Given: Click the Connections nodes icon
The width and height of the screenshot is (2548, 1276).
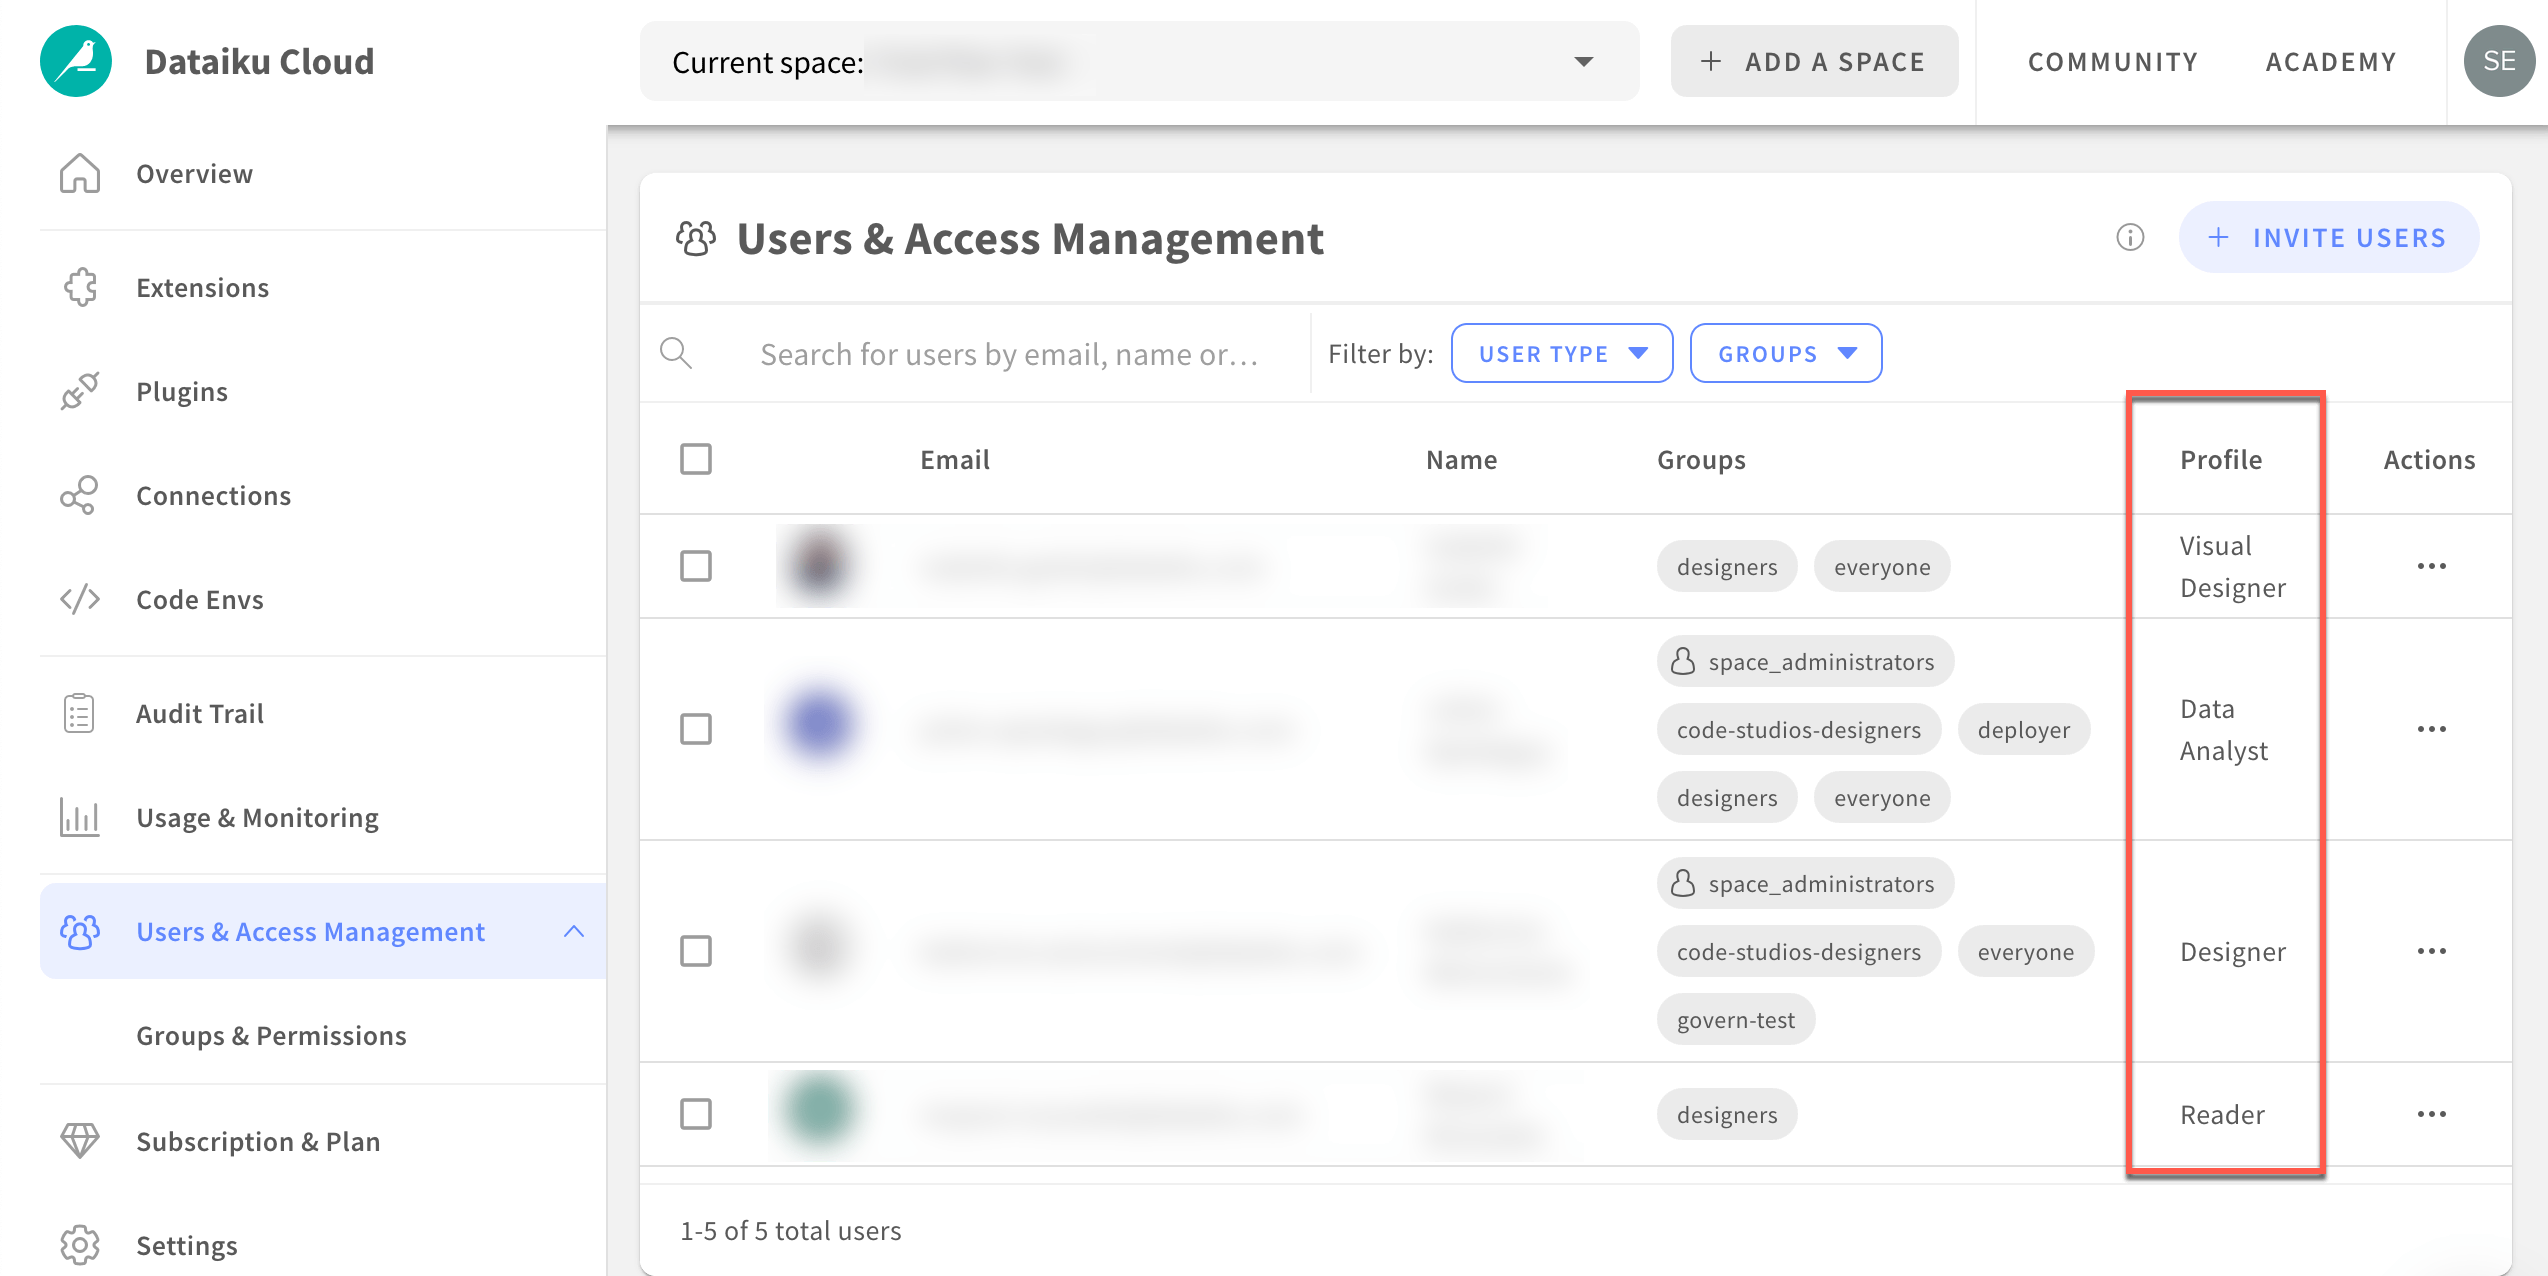Looking at the screenshot, I should pos(80,495).
